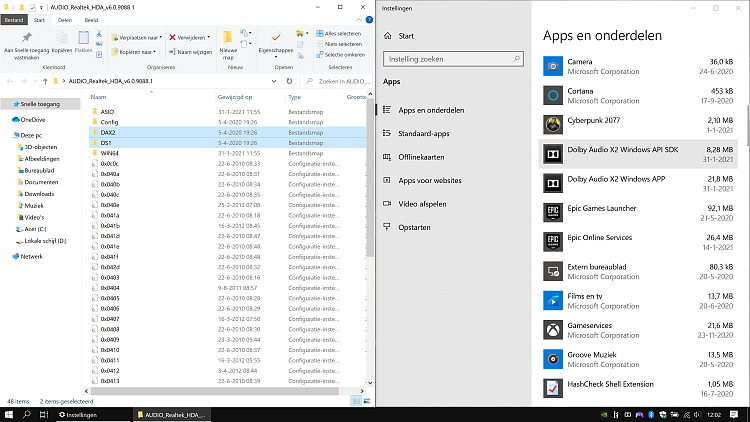This screenshot has width=750, height=422.
Task: Open the taskbar search icon
Action: [x=26, y=414]
